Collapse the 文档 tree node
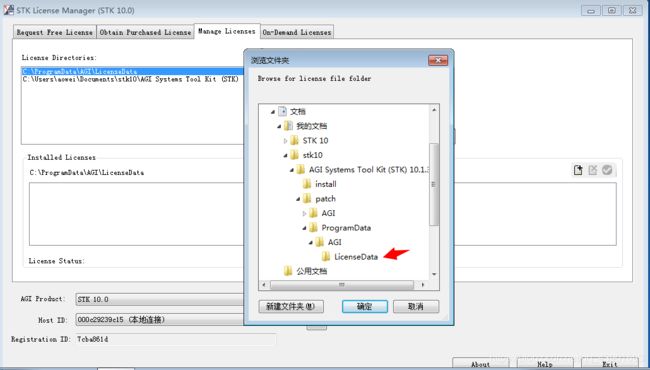The height and width of the screenshot is (370, 650). [x=273, y=112]
